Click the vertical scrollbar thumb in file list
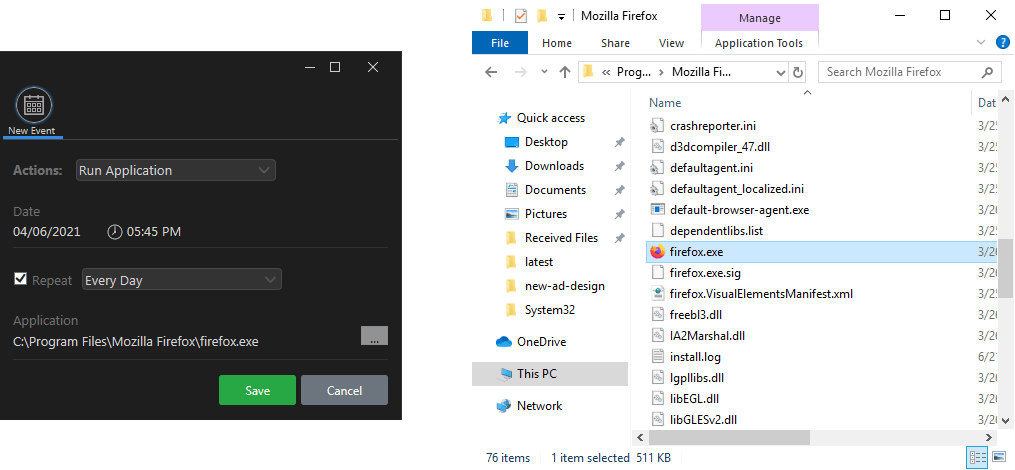Screen dimensions: 1015x470 point(1005,268)
